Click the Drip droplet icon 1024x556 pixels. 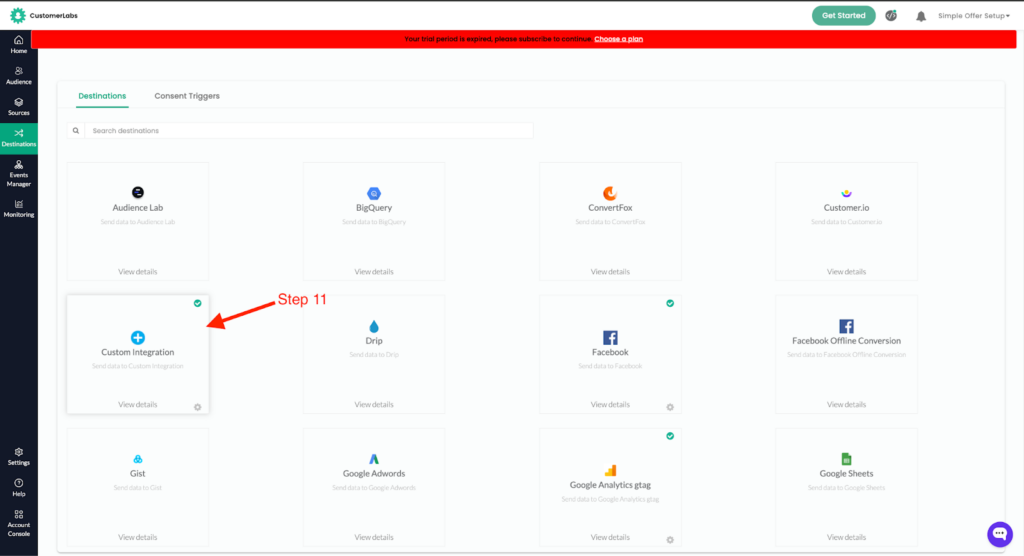[374, 326]
